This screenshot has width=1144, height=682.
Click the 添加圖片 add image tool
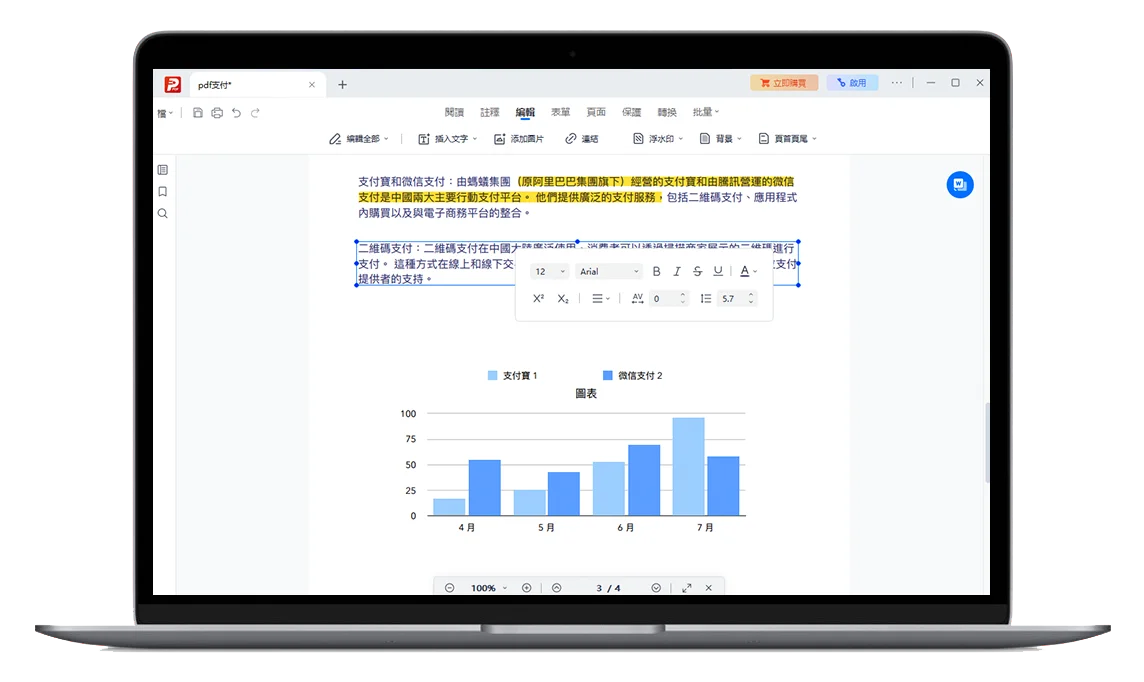tap(519, 139)
